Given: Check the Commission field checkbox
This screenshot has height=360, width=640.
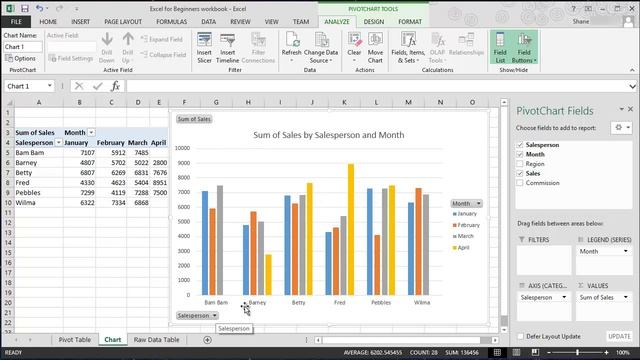Looking at the screenshot, I should coord(520,183).
